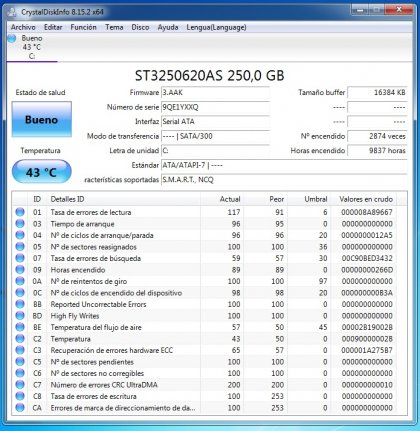420x431 pixels.
Task: Click the power-on count 2874 veces
Action: click(x=377, y=136)
